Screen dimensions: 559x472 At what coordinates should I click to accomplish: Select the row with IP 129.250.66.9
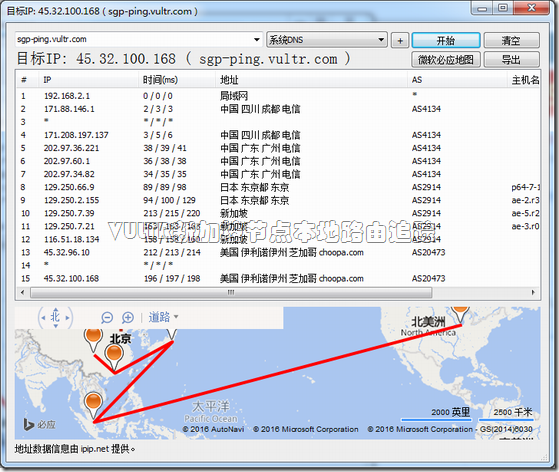pos(278,187)
